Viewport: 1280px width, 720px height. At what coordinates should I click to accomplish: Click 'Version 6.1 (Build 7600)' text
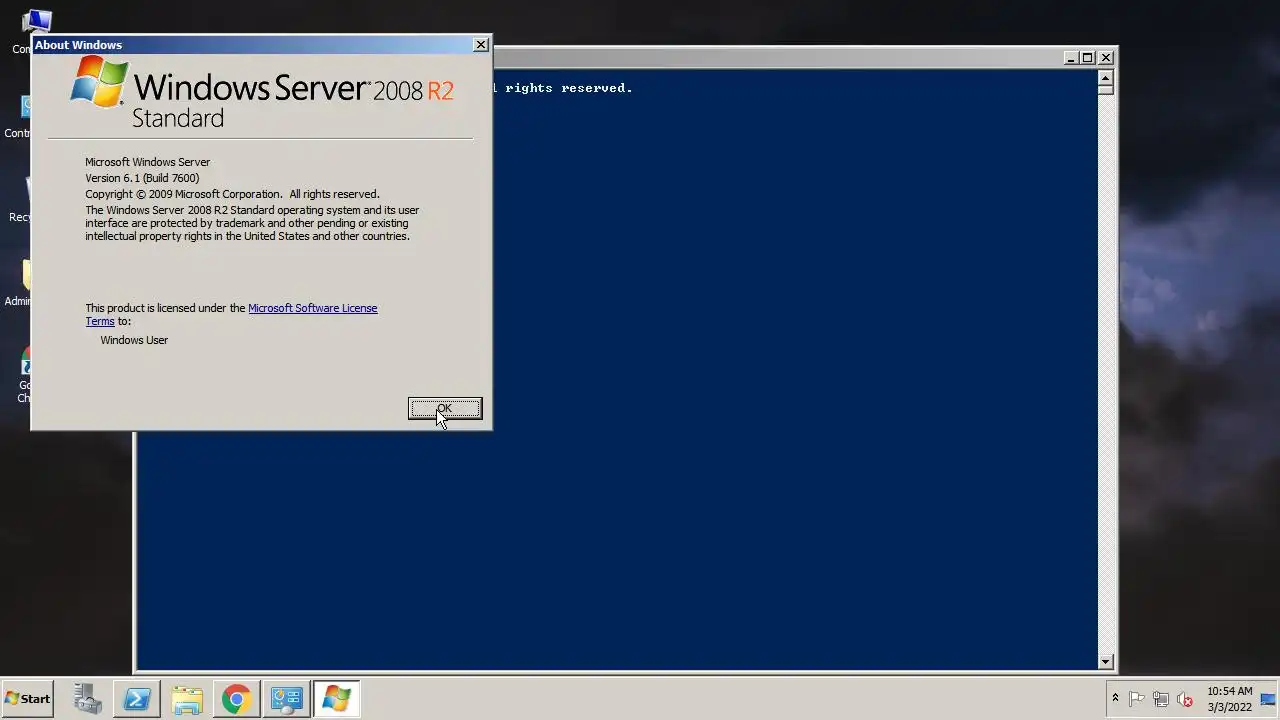(142, 178)
